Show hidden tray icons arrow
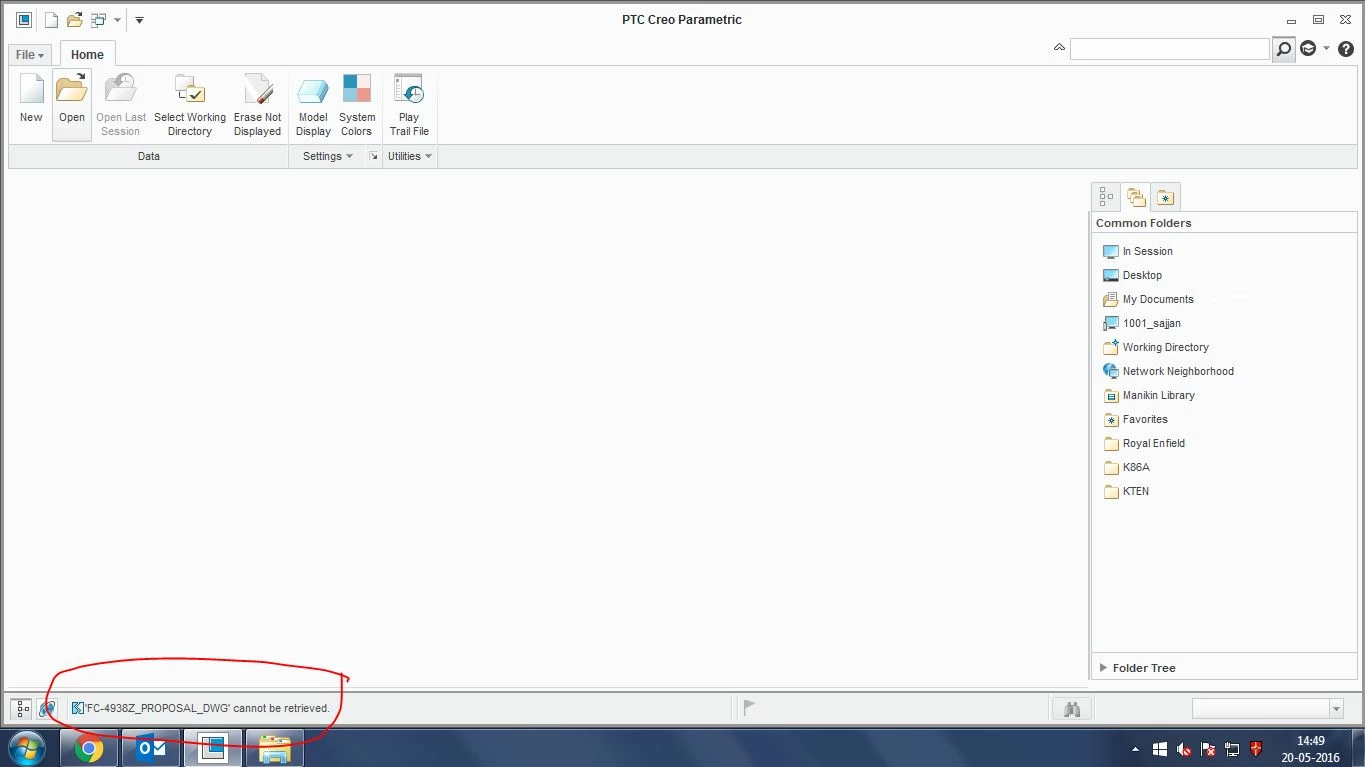Image resolution: width=1365 pixels, height=767 pixels. click(1135, 749)
